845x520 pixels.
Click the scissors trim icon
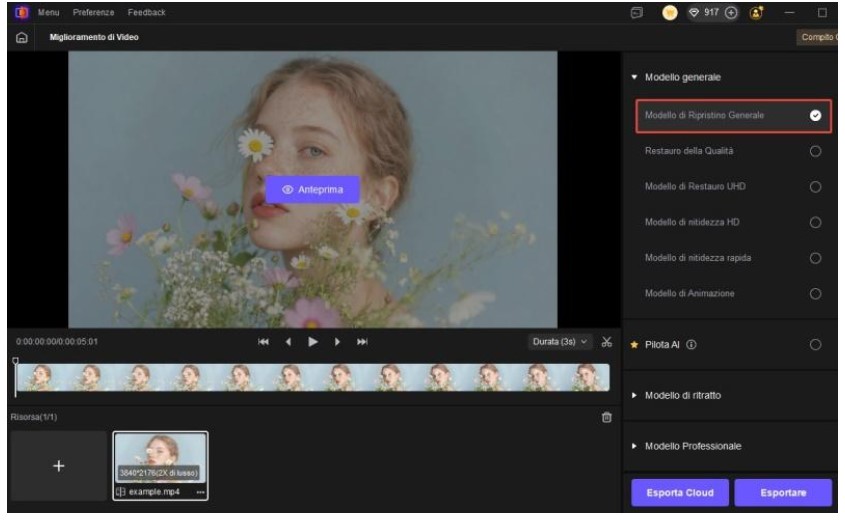coord(607,342)
